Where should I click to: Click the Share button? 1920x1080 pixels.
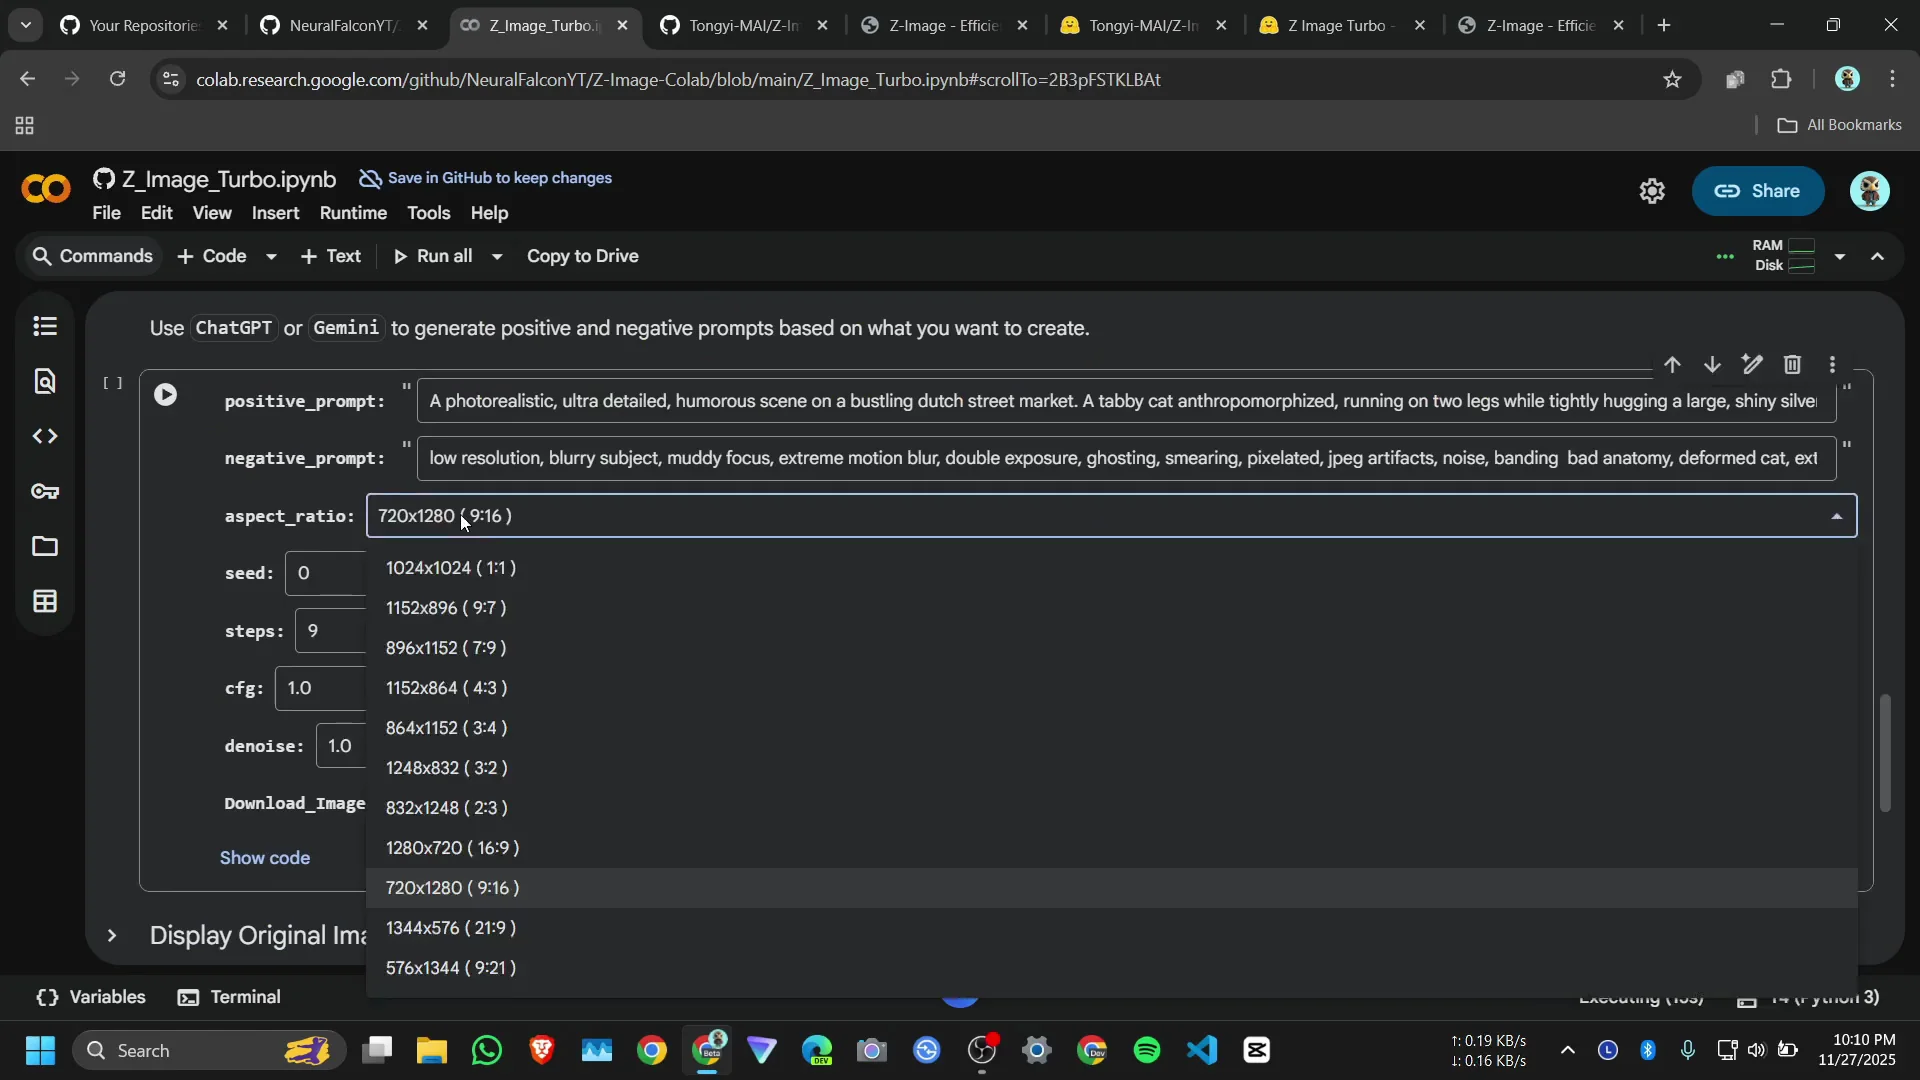coord(1757,191)
